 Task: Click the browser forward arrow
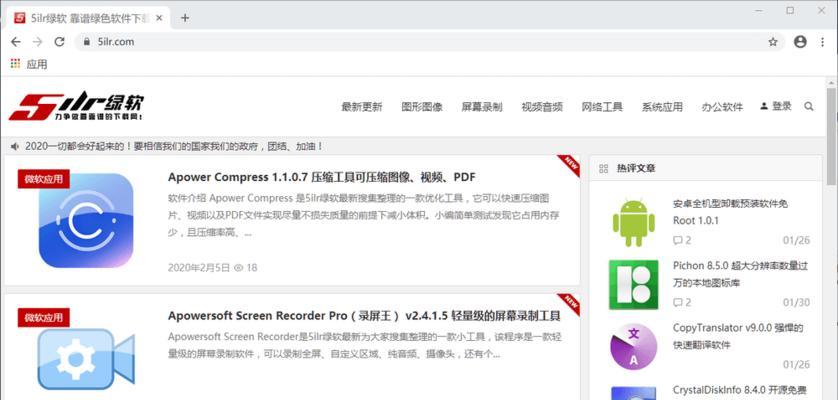tap(37, 42)
